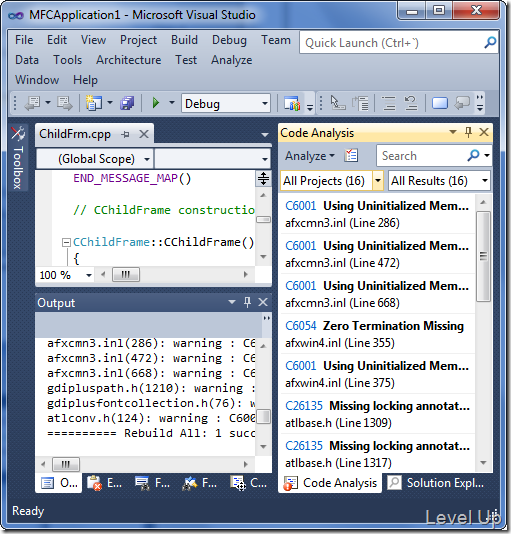Image resolution: width=511 pixels, height=534 pixels.
Task: Click the editor vertical scrollbar thumb
Action: [263, 220]
